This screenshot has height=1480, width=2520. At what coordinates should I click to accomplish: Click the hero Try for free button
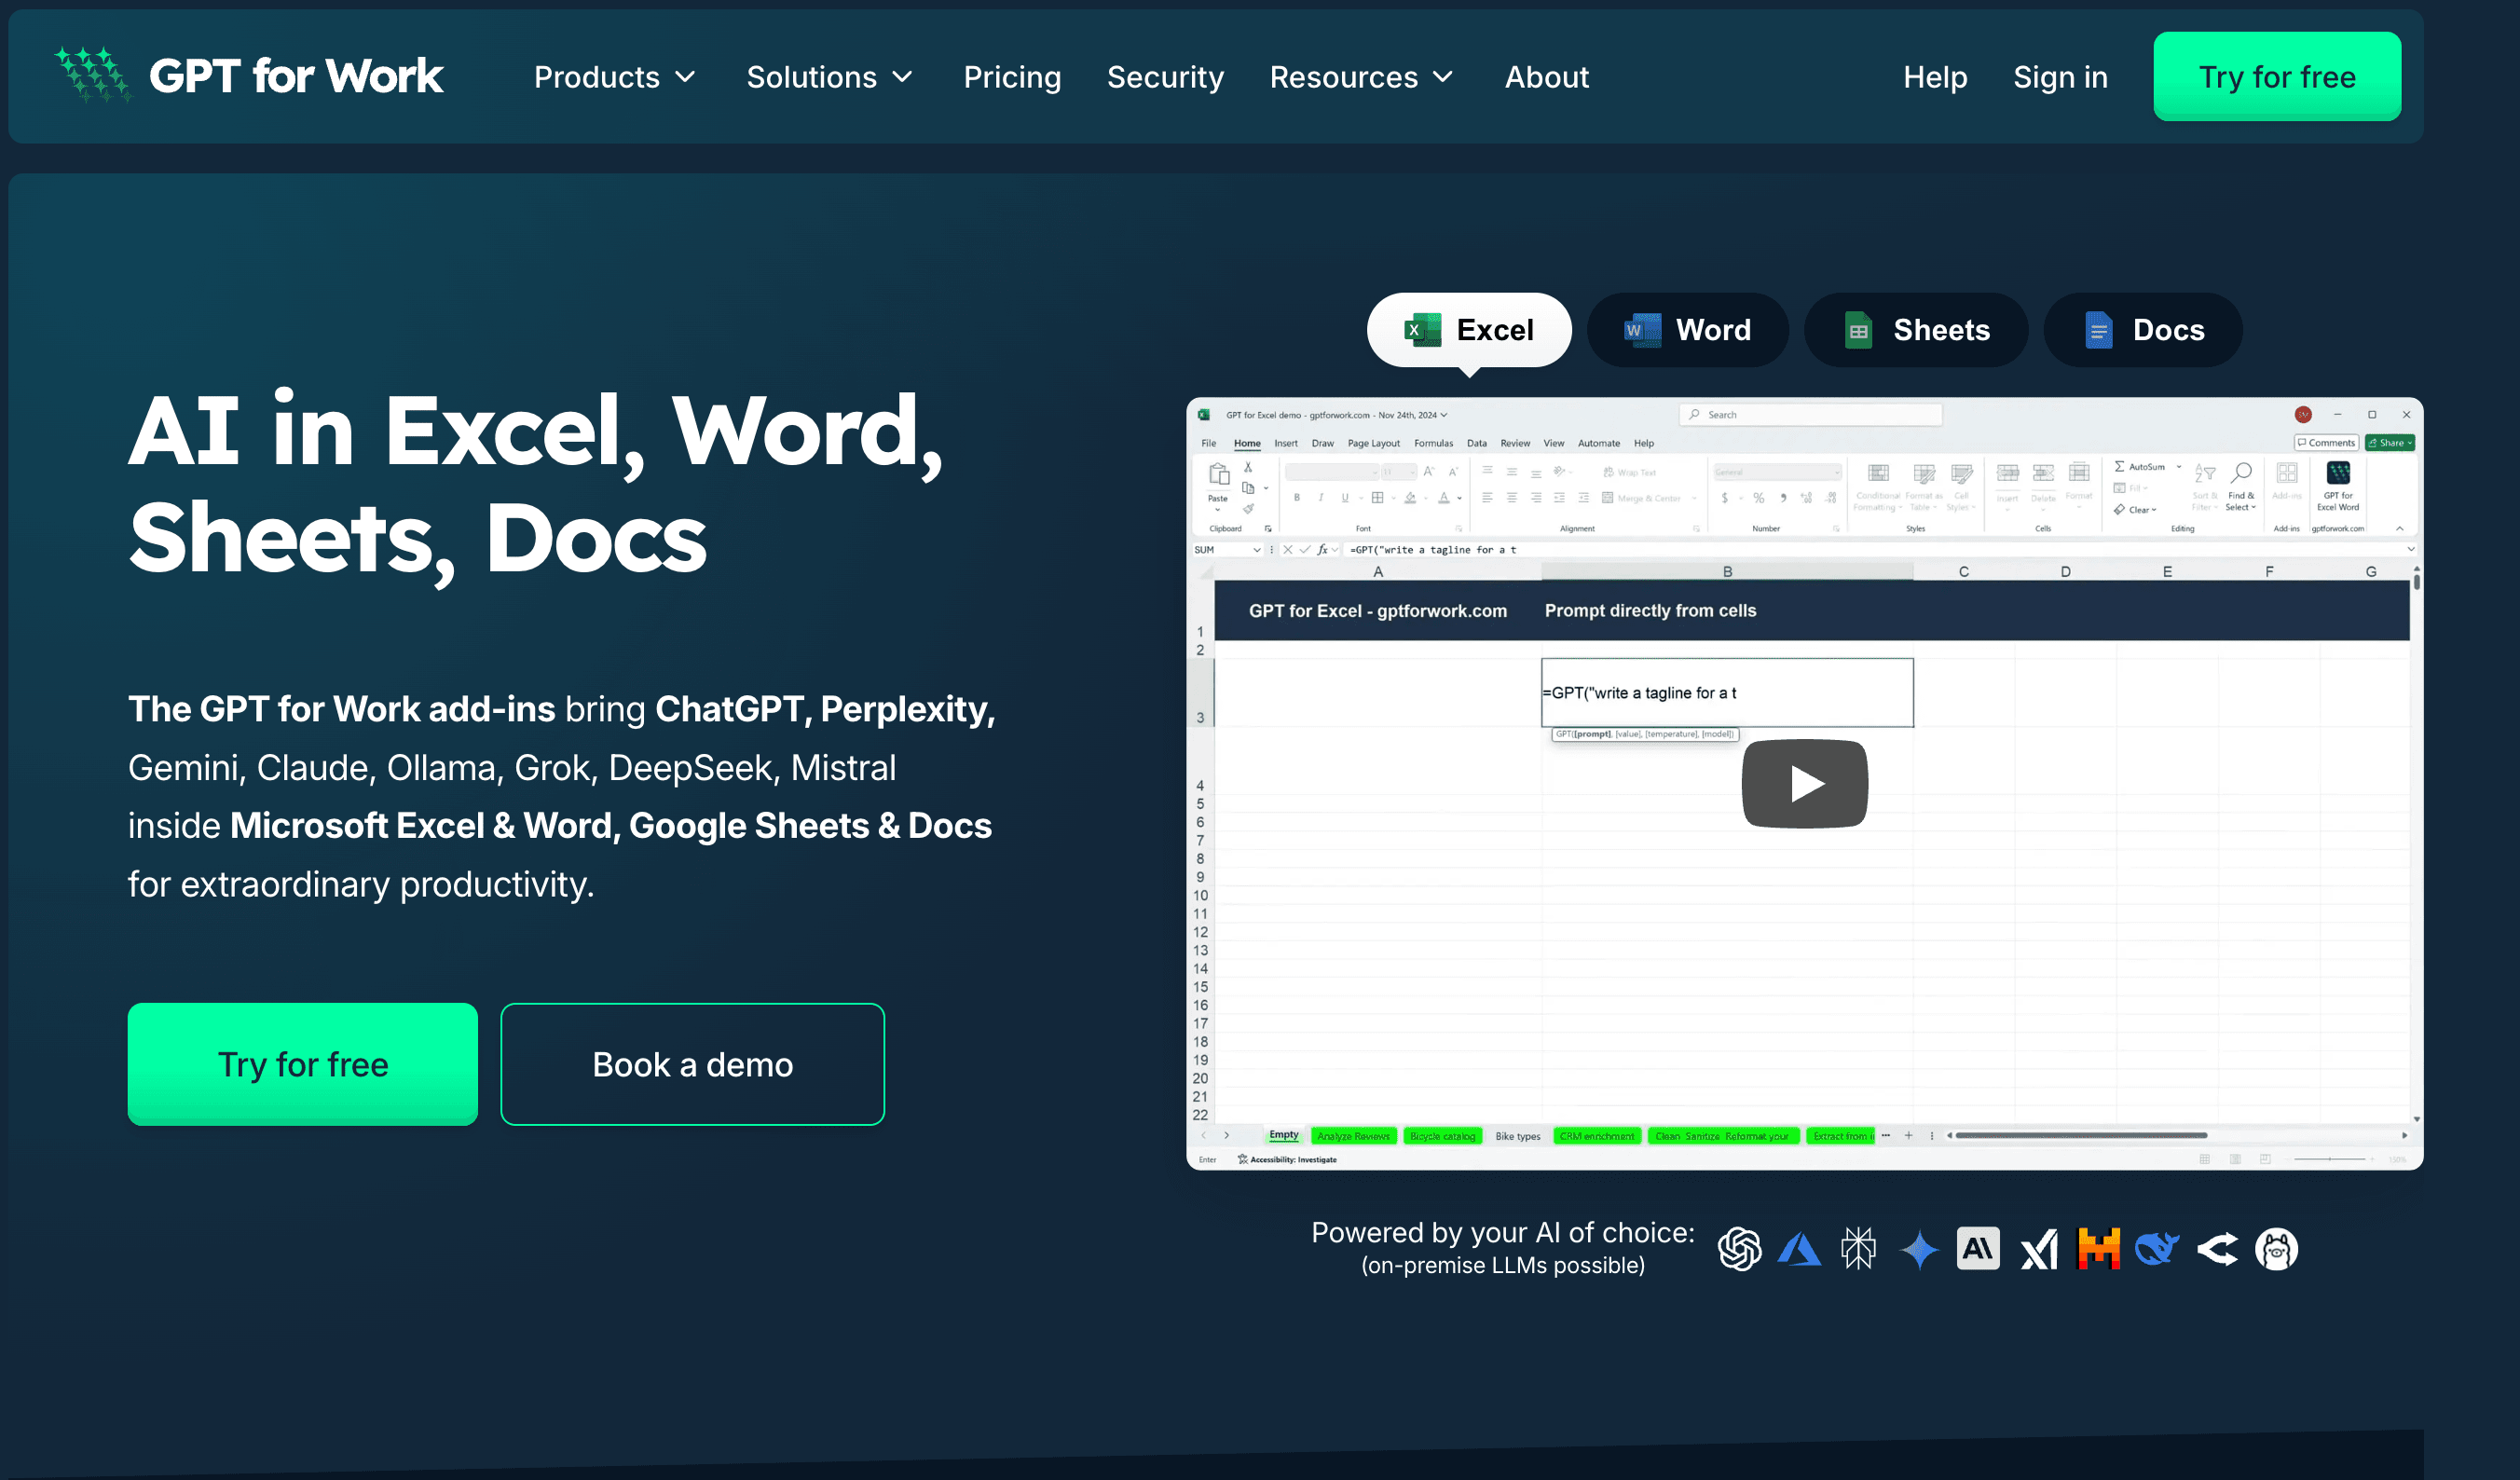coord(303,1064)
